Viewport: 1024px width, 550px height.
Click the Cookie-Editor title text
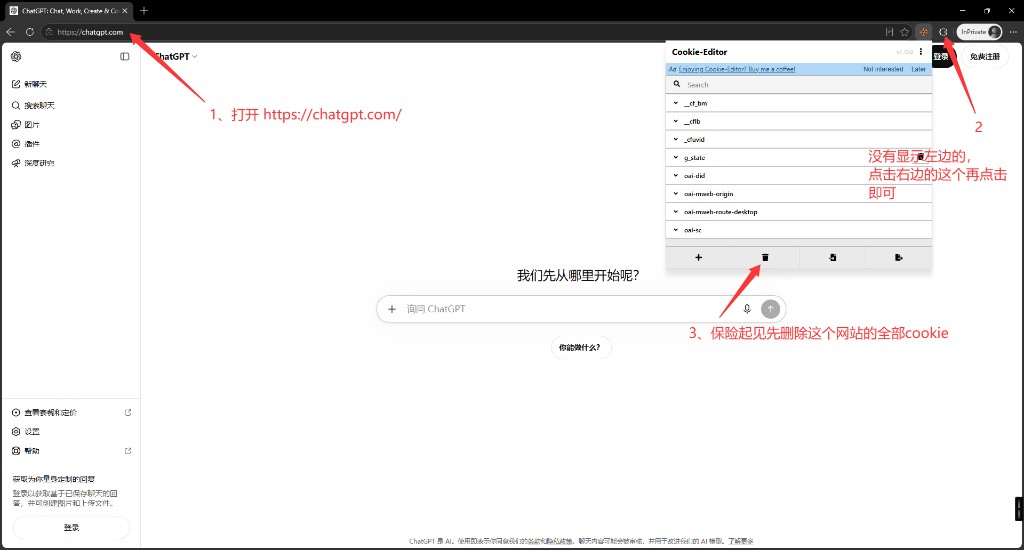[x=699, y=52]
